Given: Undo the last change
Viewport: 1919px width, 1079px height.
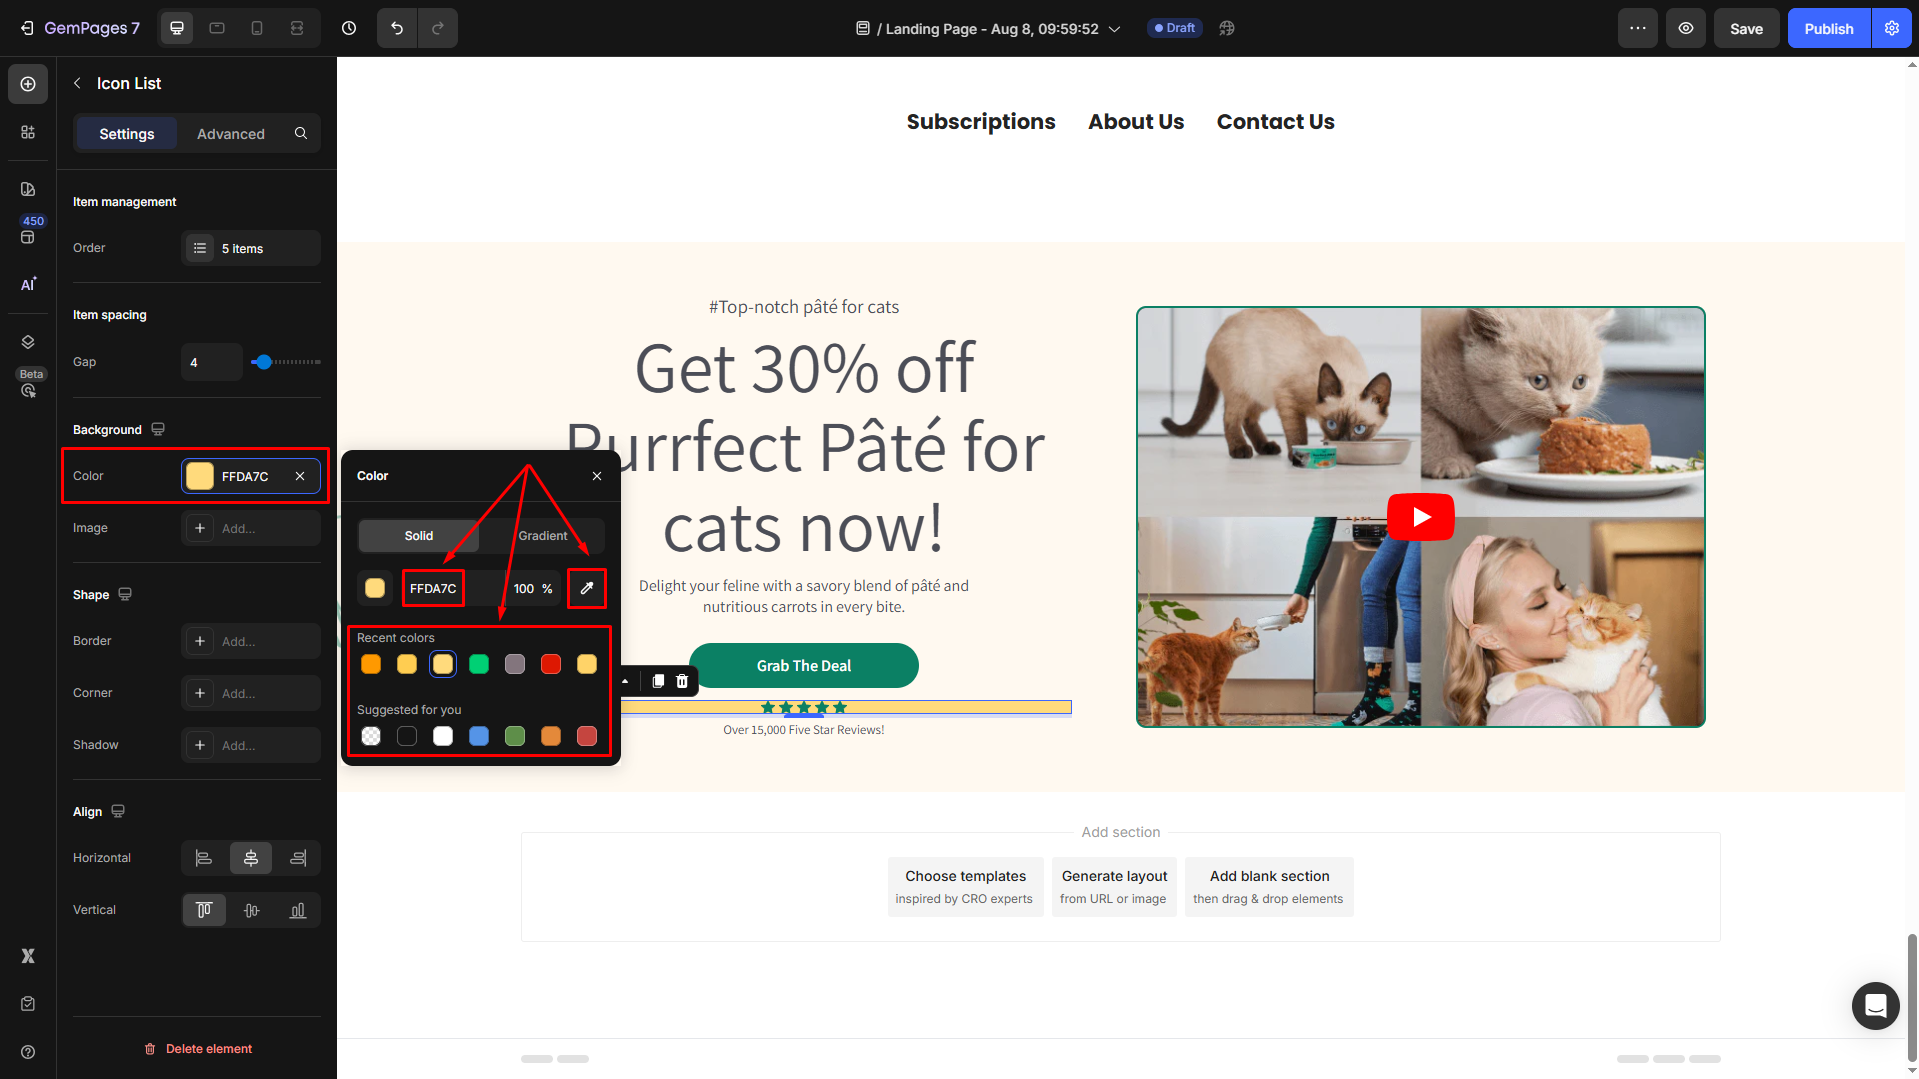Looking at the screenshot, I should [x=397, y=28].
